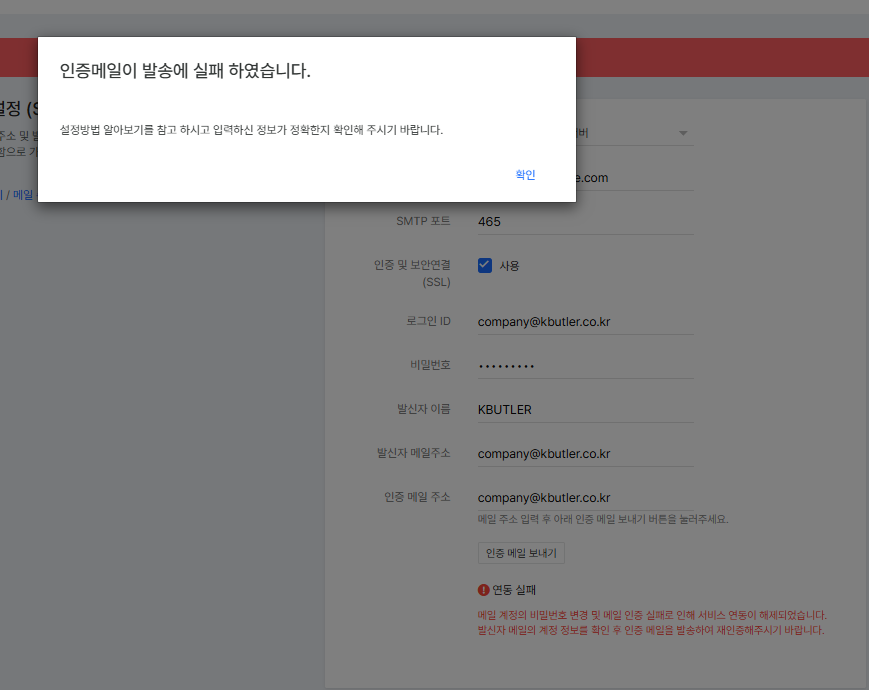
Task: Click the red warning text 메일 계정의 비밀번호 변경
Action: 652,615
